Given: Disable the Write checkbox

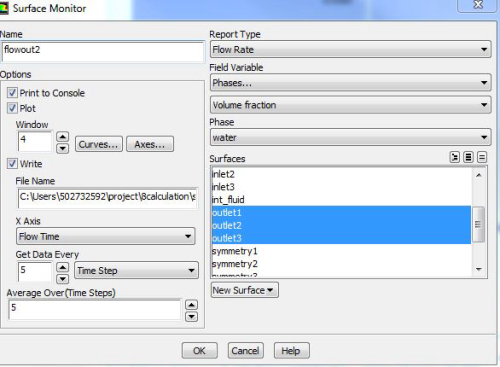Looking at the screenshot, I should [12, 164].
